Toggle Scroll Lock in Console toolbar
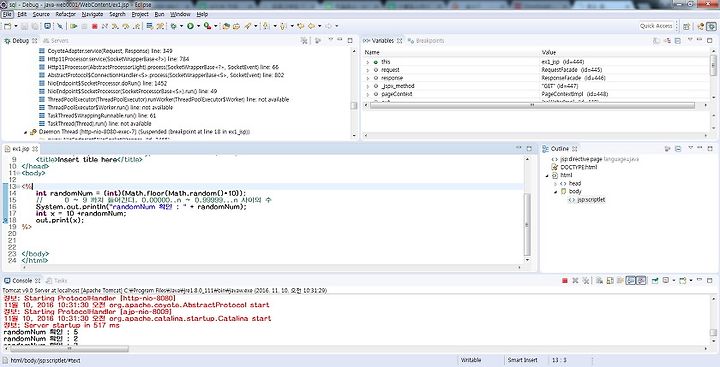The image size is (720, 367). 610,280
